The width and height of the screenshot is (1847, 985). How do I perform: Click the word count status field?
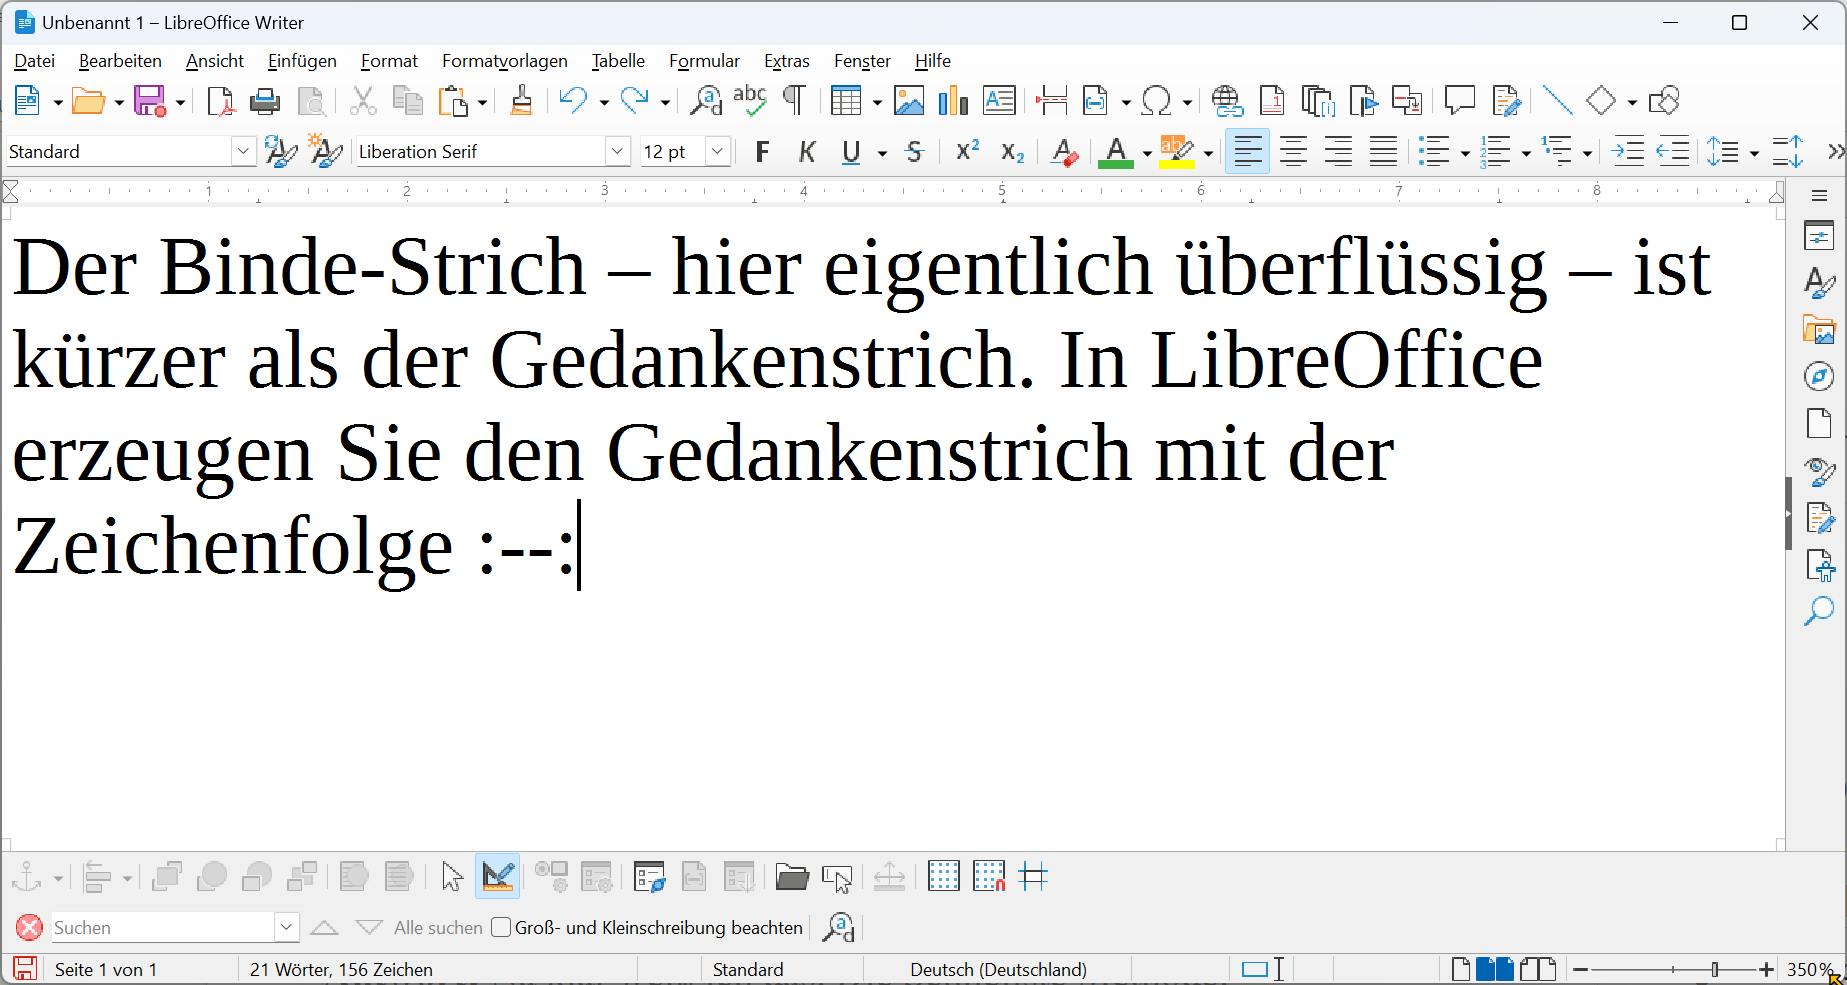(341, 970)
